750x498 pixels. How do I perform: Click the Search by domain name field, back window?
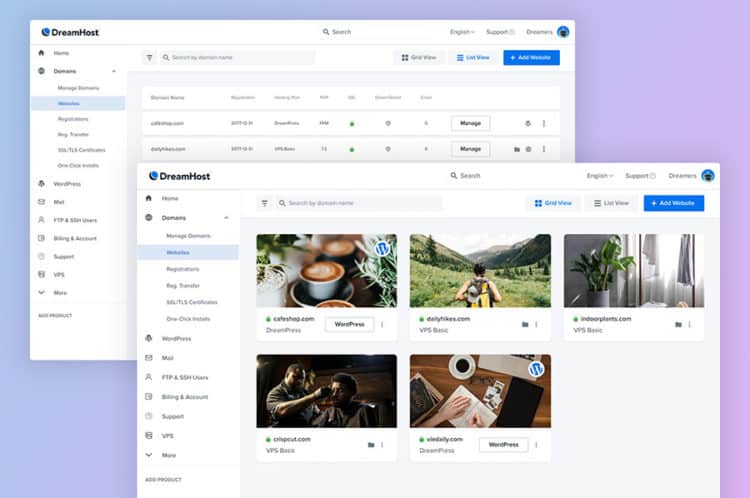pos(238,57)
